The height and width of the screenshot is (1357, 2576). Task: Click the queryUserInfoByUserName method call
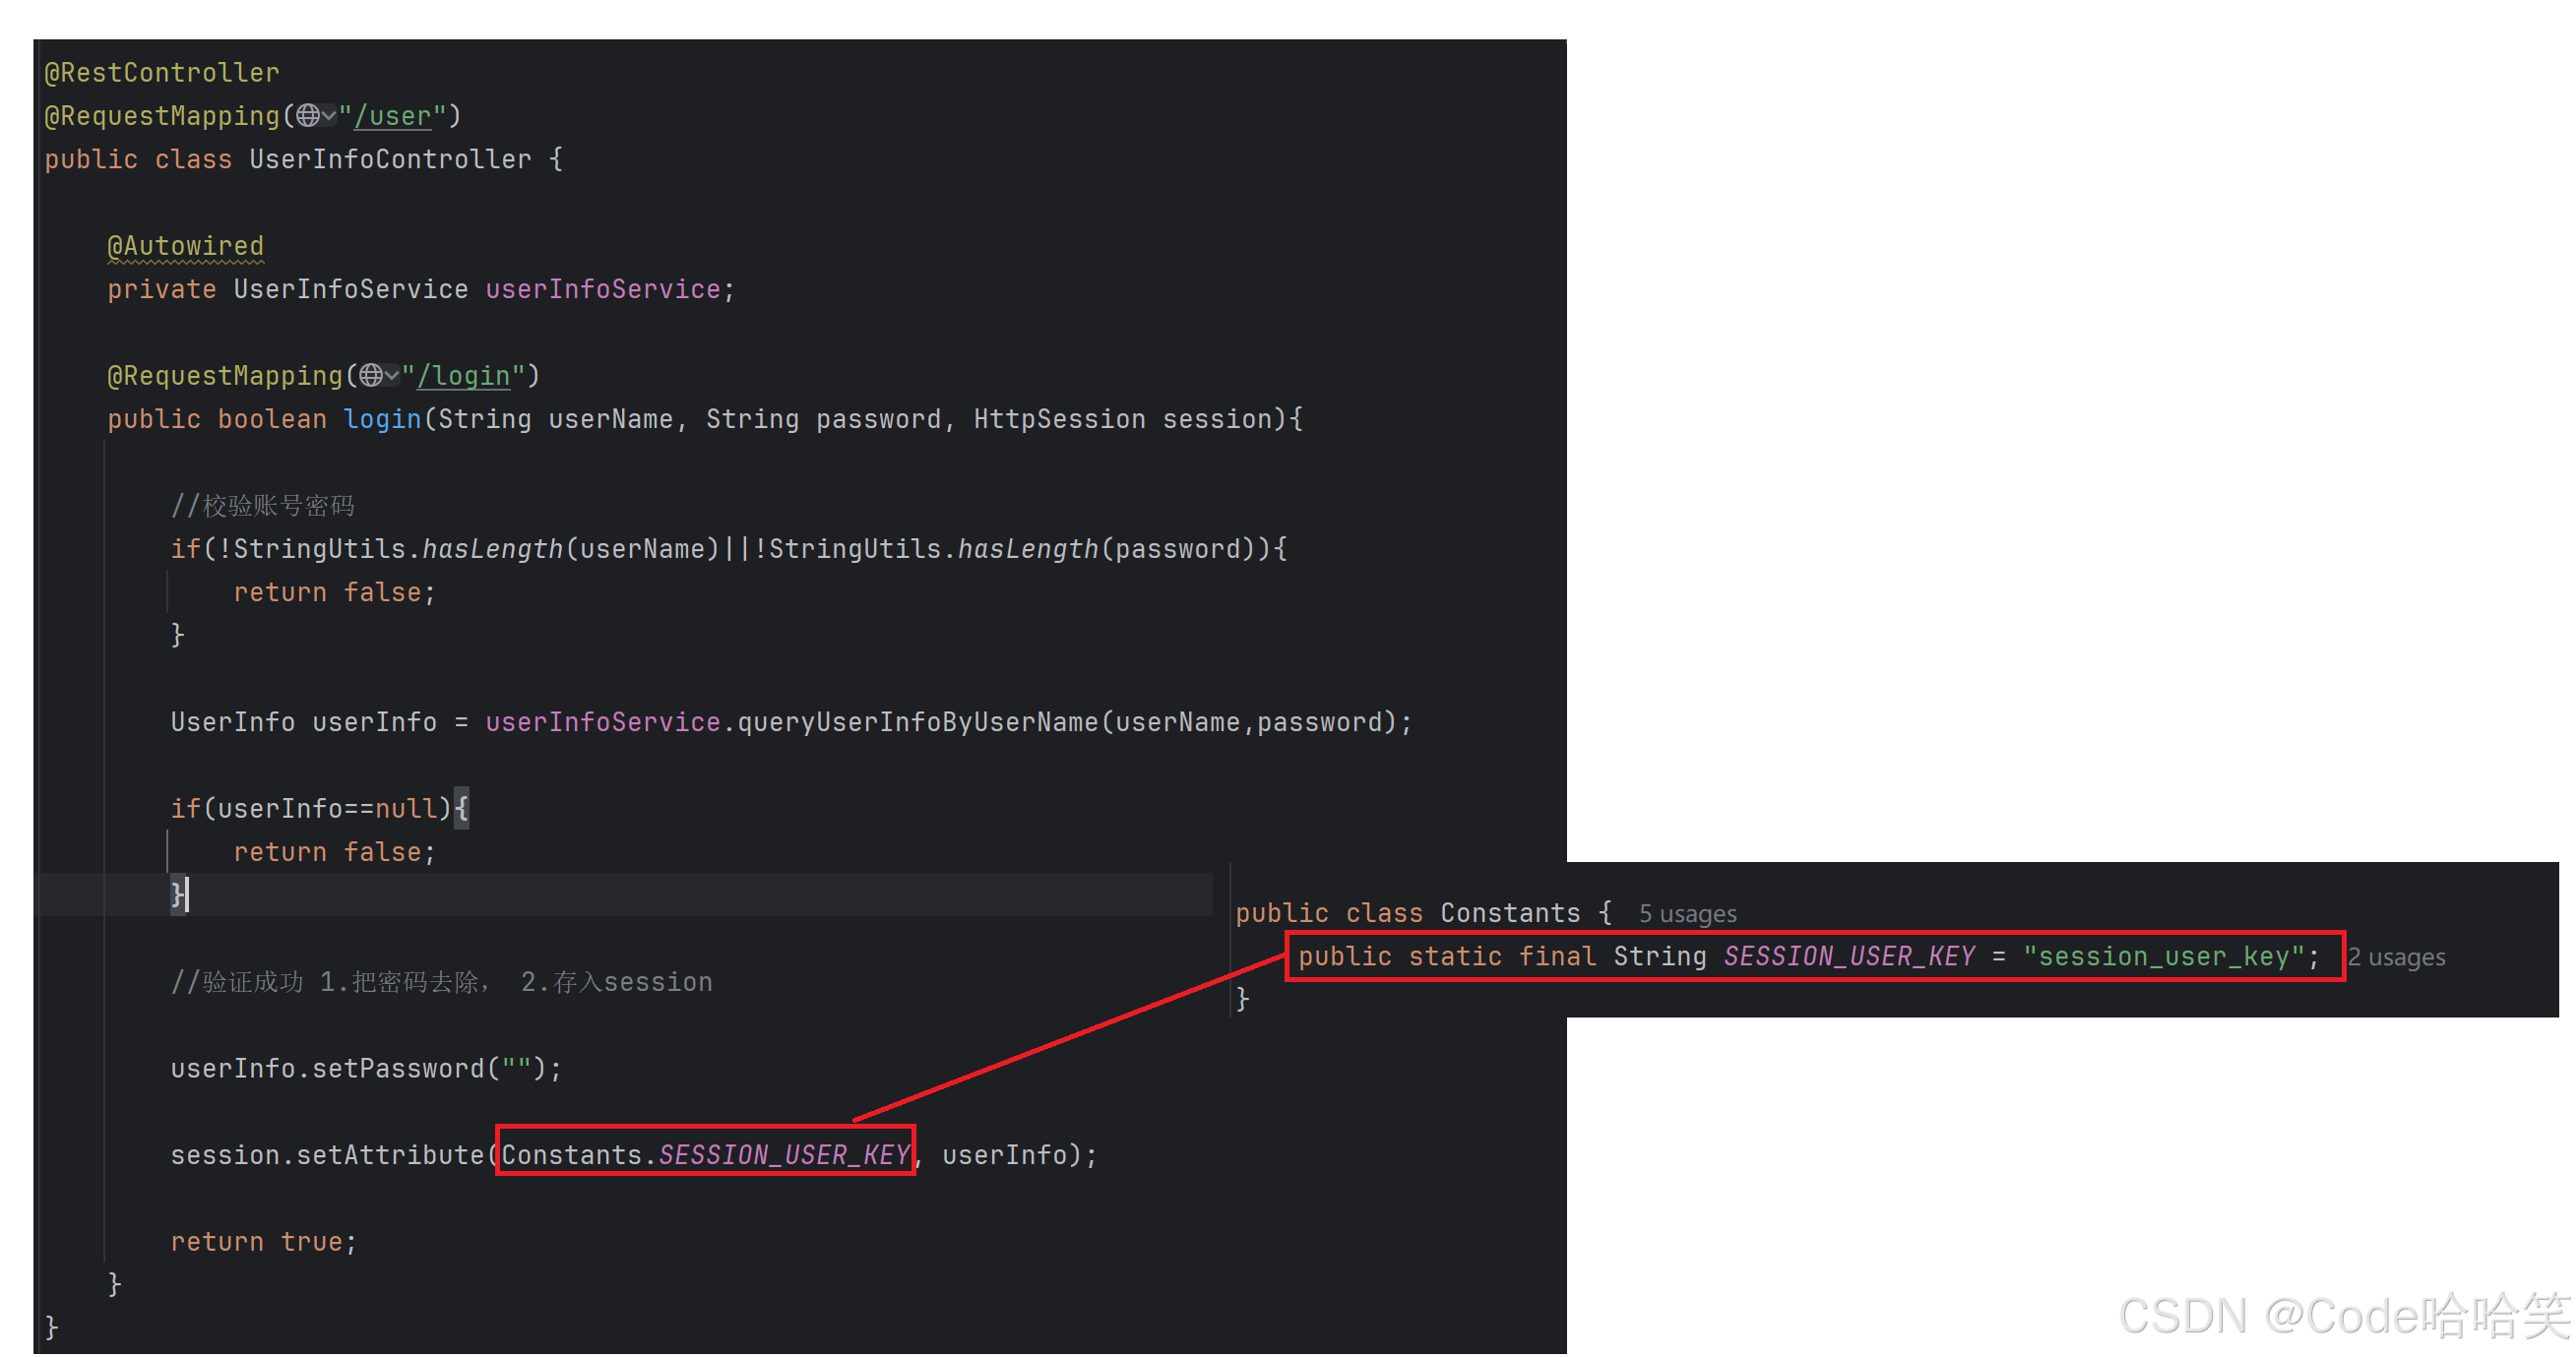(917, 722)
